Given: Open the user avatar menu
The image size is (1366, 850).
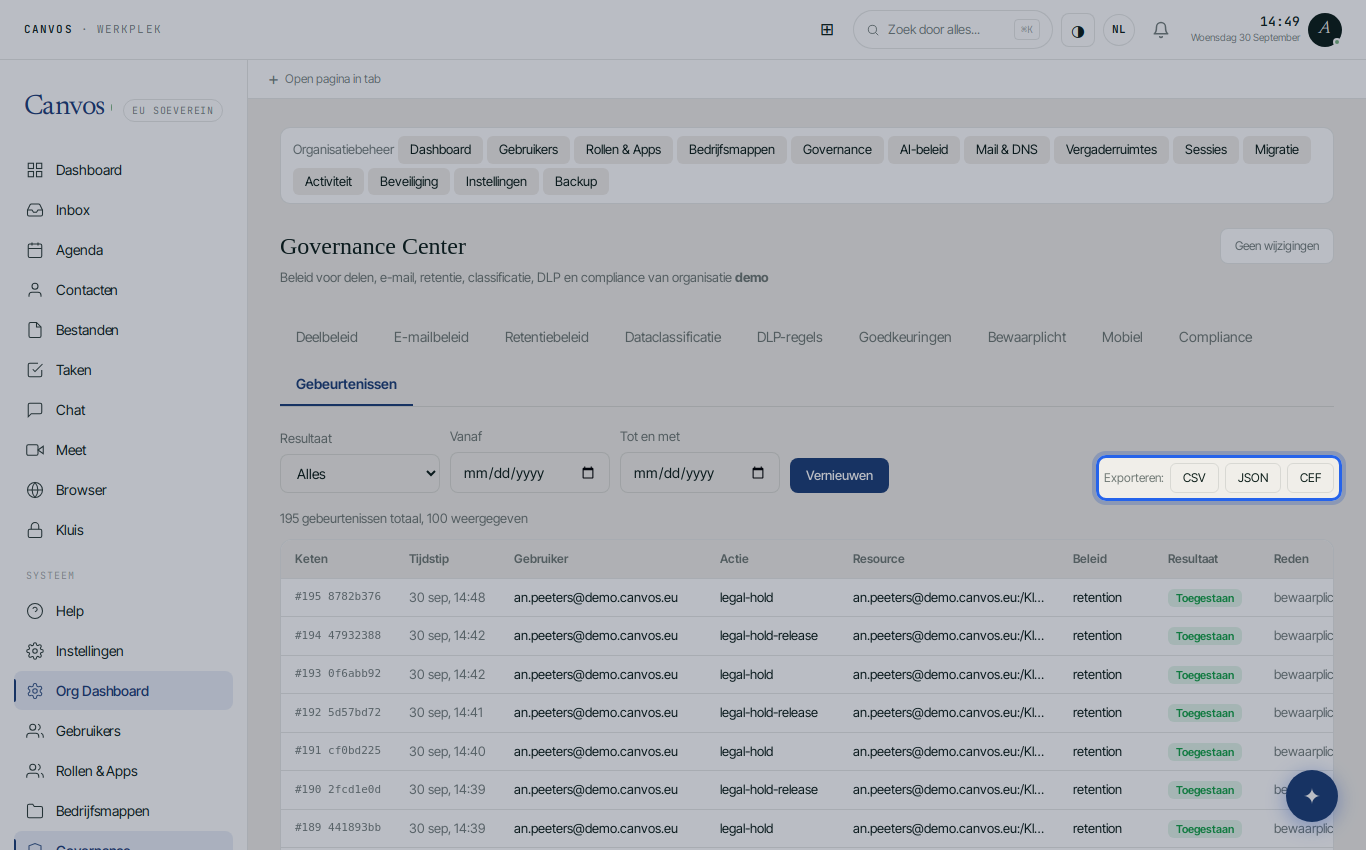Looking at the screenshot, I should point(1325,30).
